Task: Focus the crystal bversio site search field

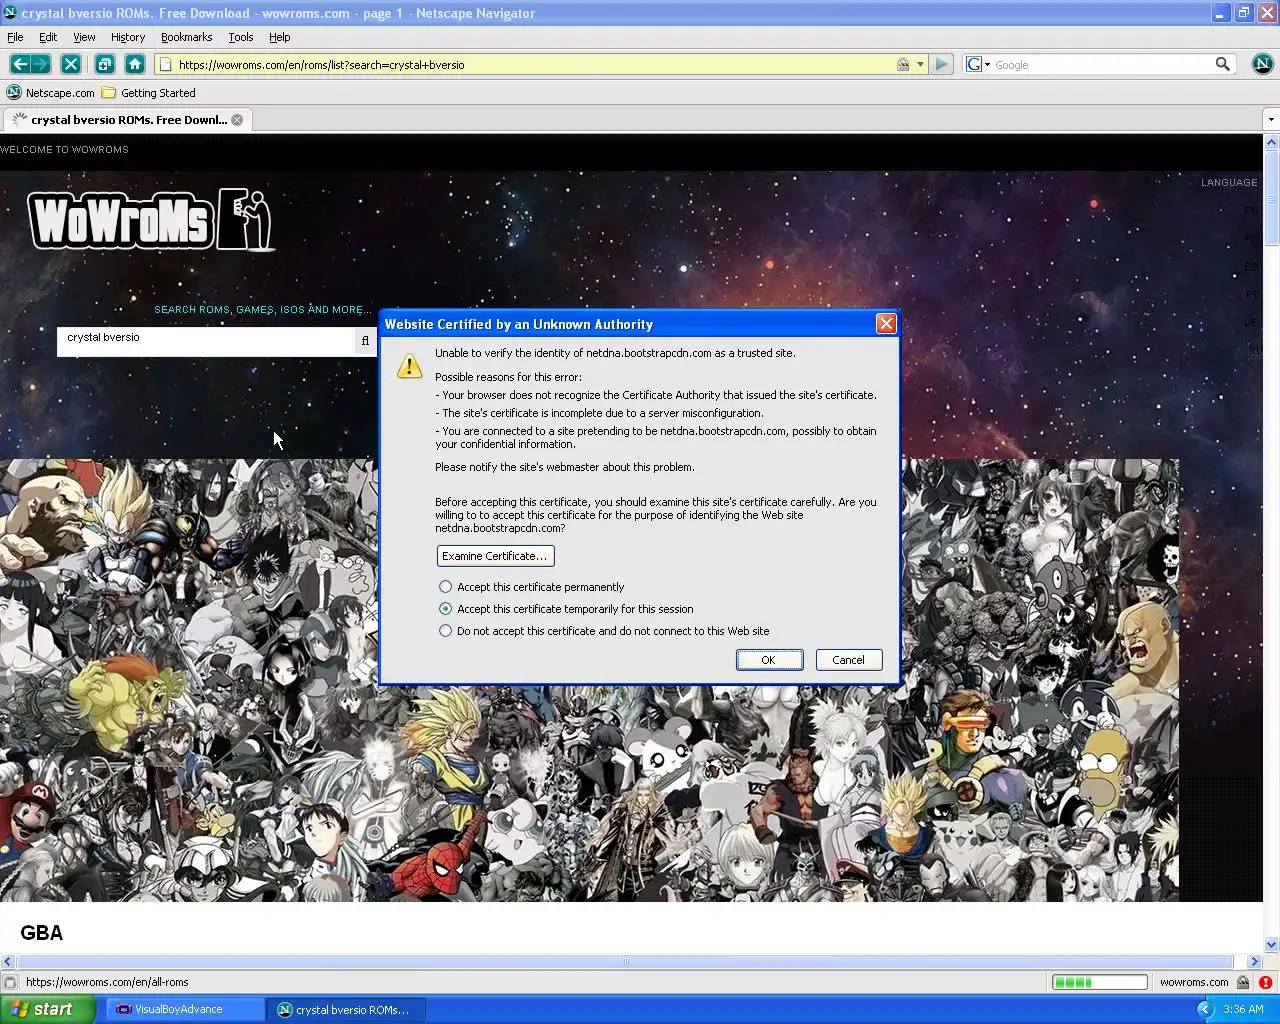Action: click(x=206, y=341)
